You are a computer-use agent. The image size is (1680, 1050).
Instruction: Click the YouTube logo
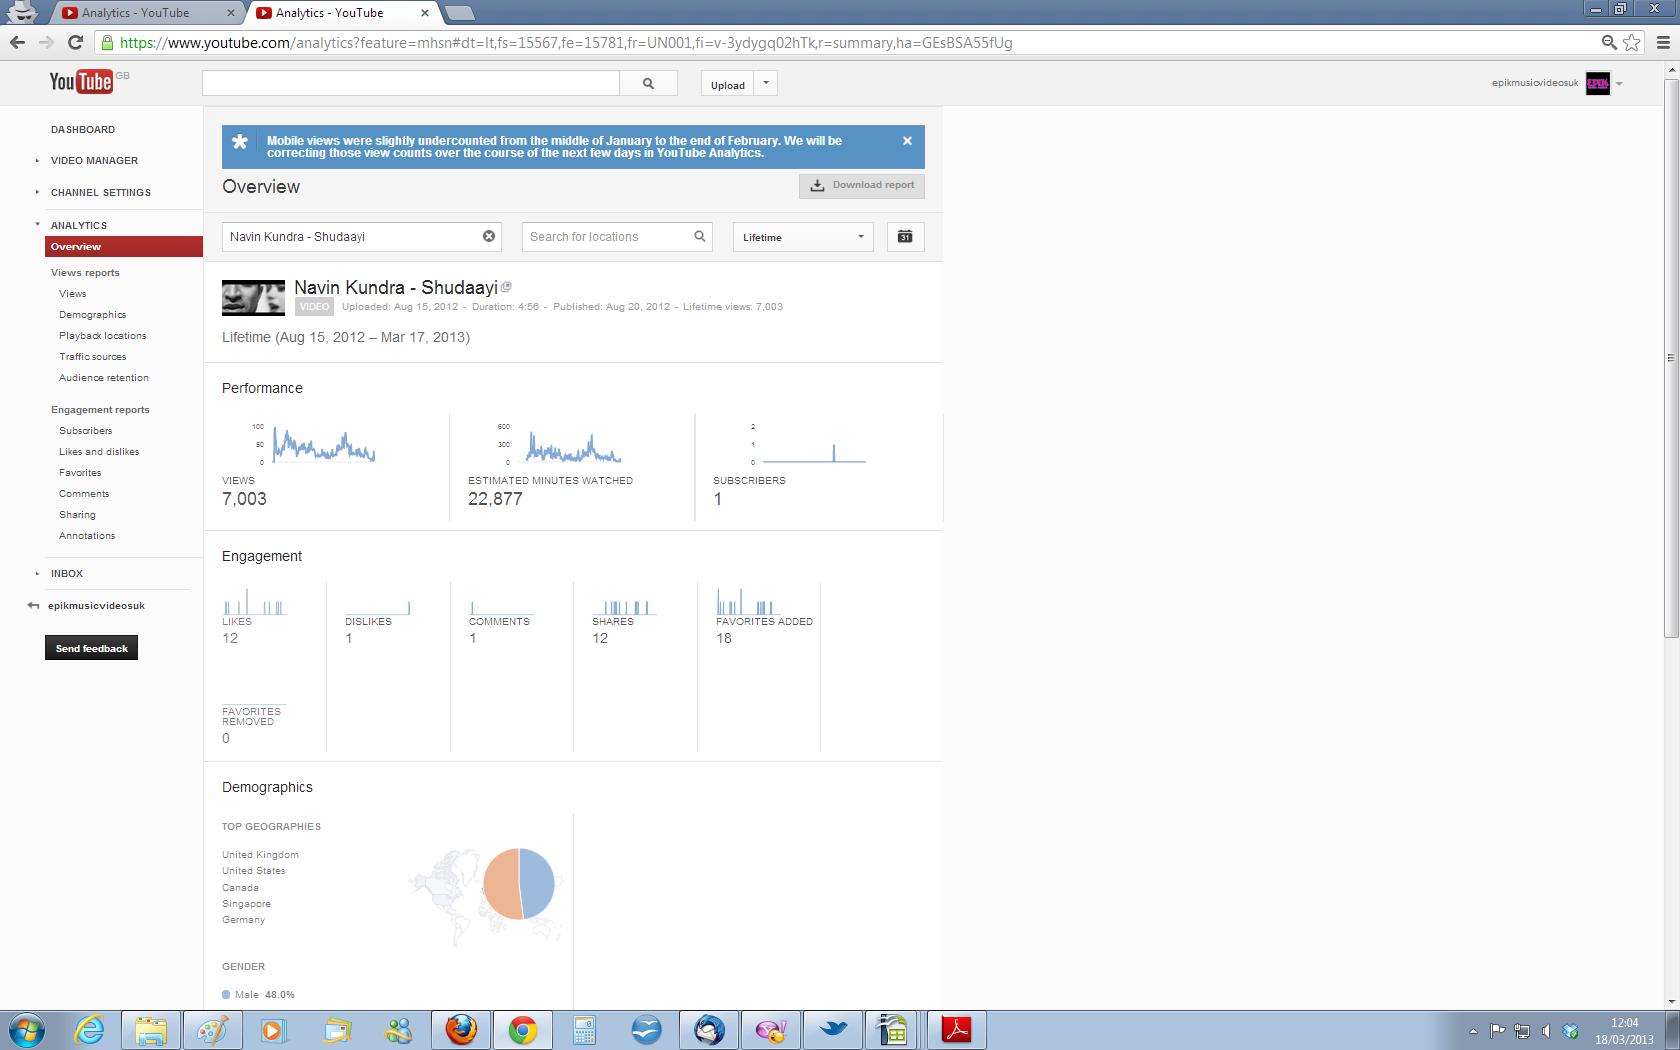[81, 82]
